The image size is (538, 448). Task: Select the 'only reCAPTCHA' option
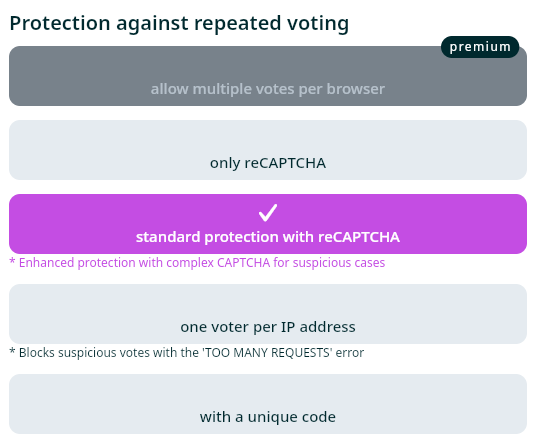(268, 150)
